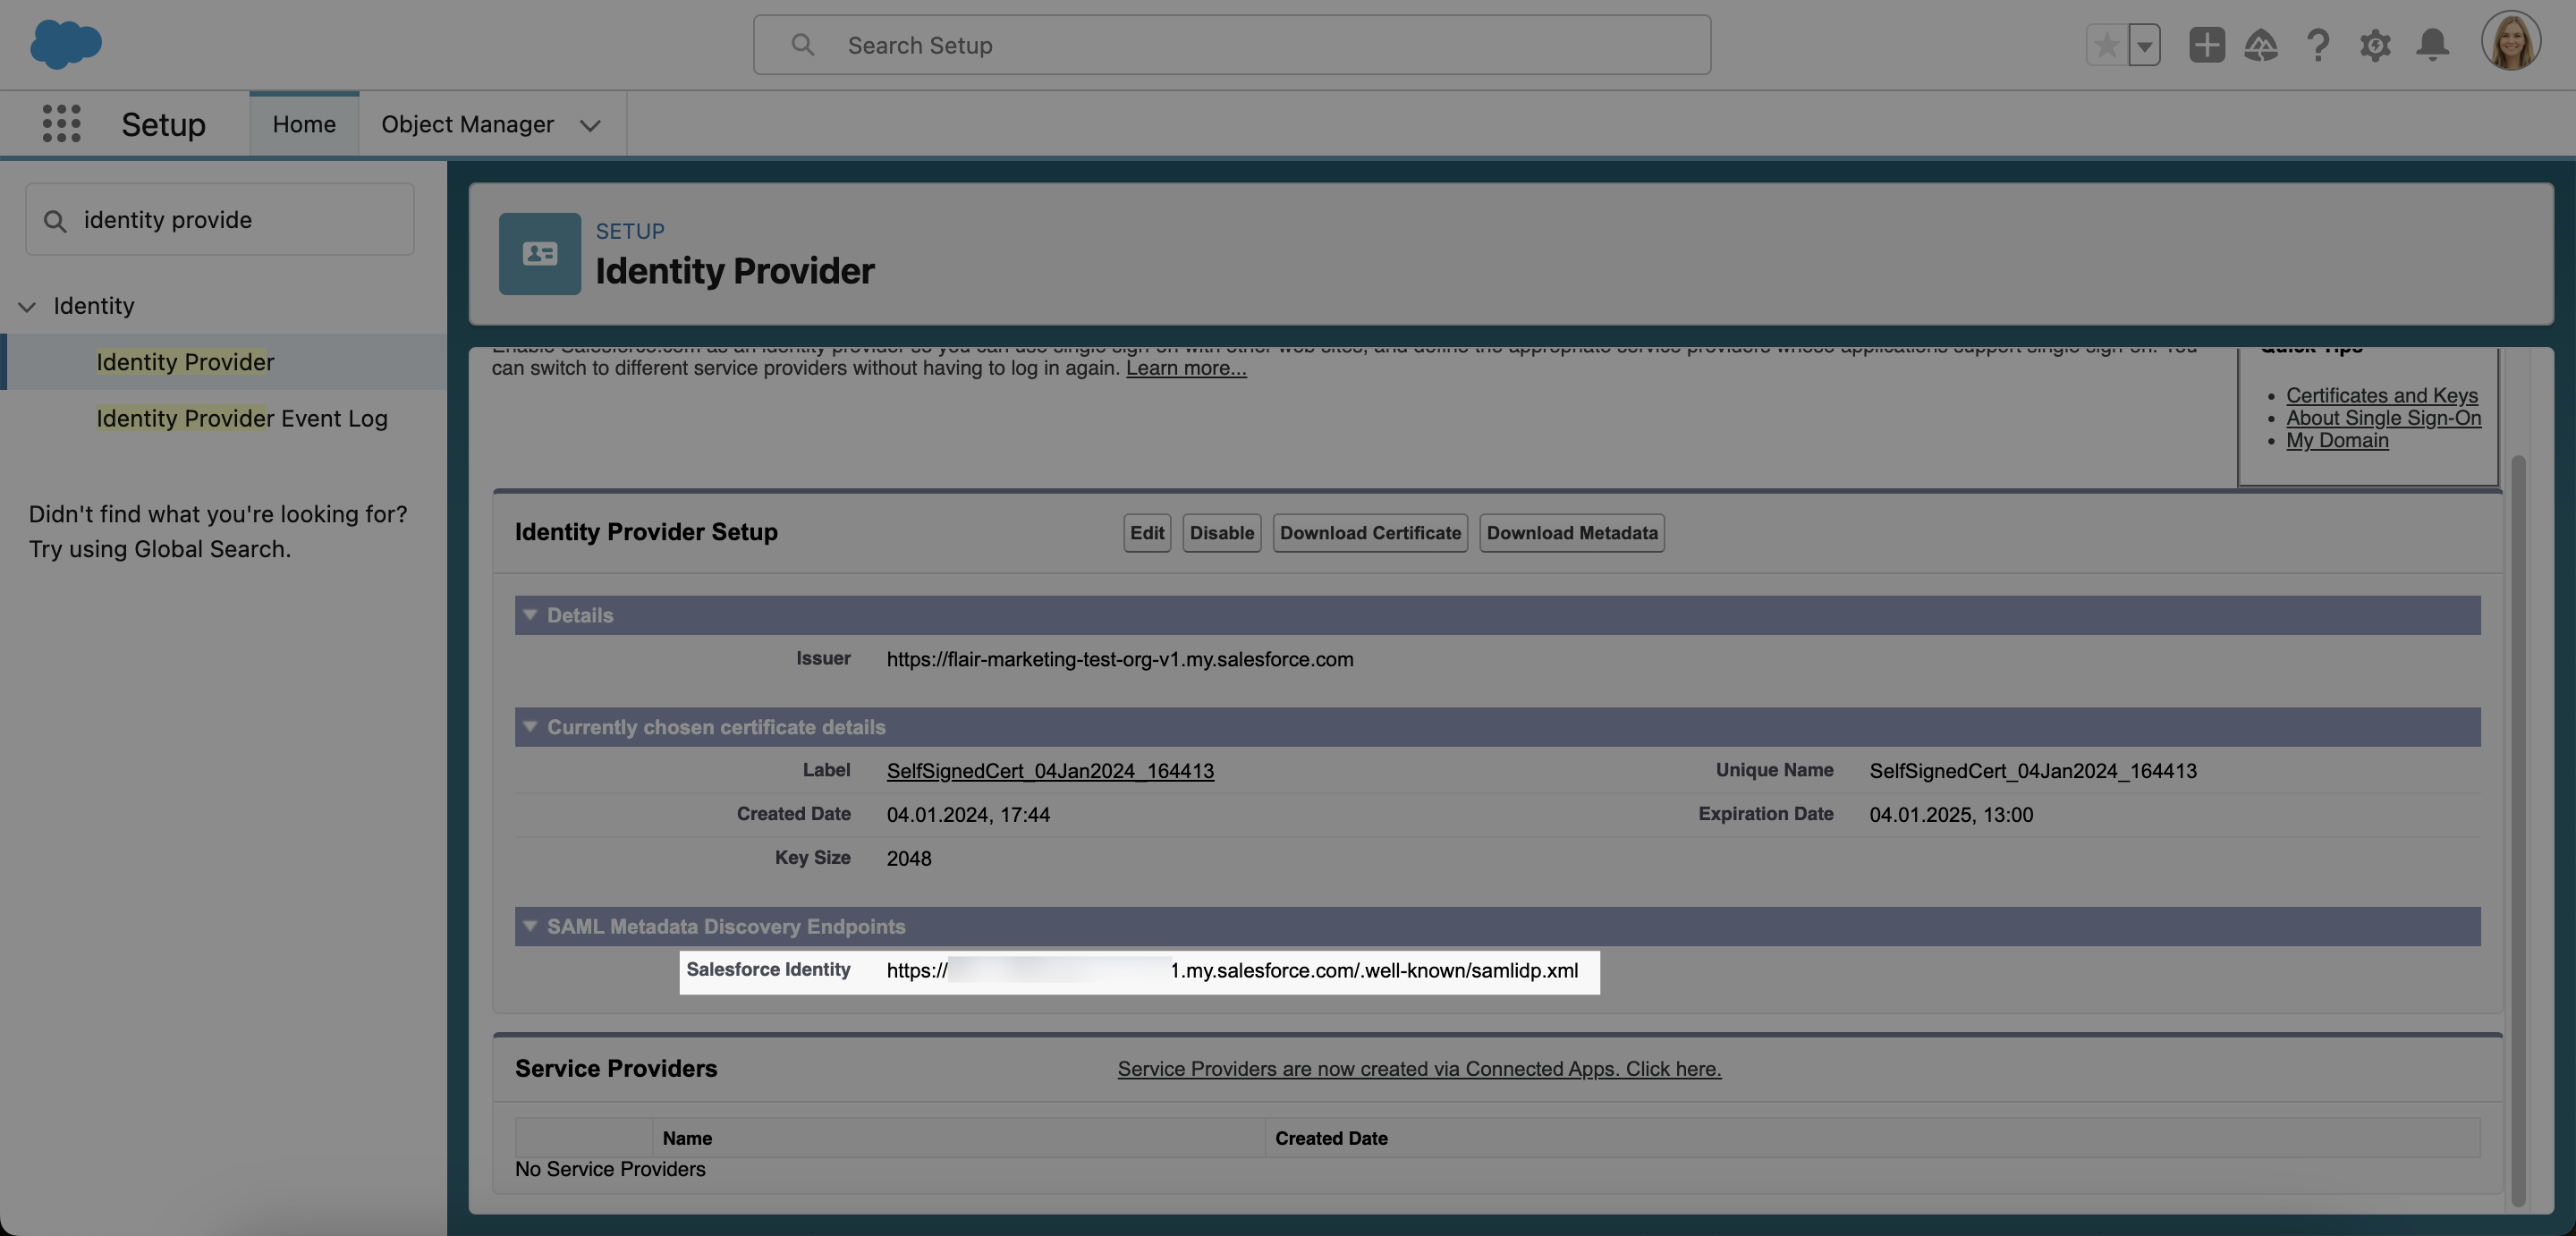The width and height of the screenshot is (2576, 1236).
Task: Click the Edit button in Identity Provider Setup
Action: pyautogui.click(x=1147, y=532)
